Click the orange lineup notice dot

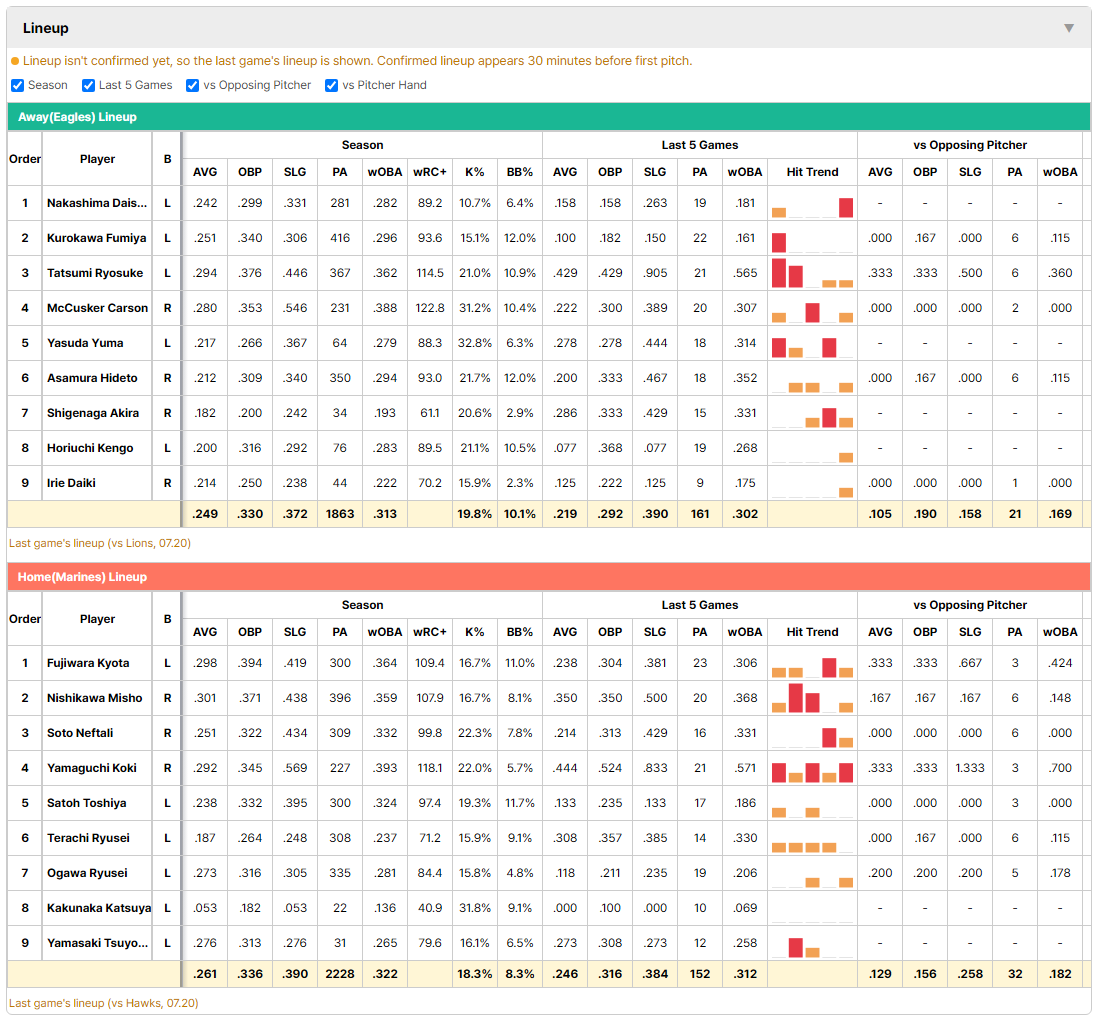click(15, 62)
